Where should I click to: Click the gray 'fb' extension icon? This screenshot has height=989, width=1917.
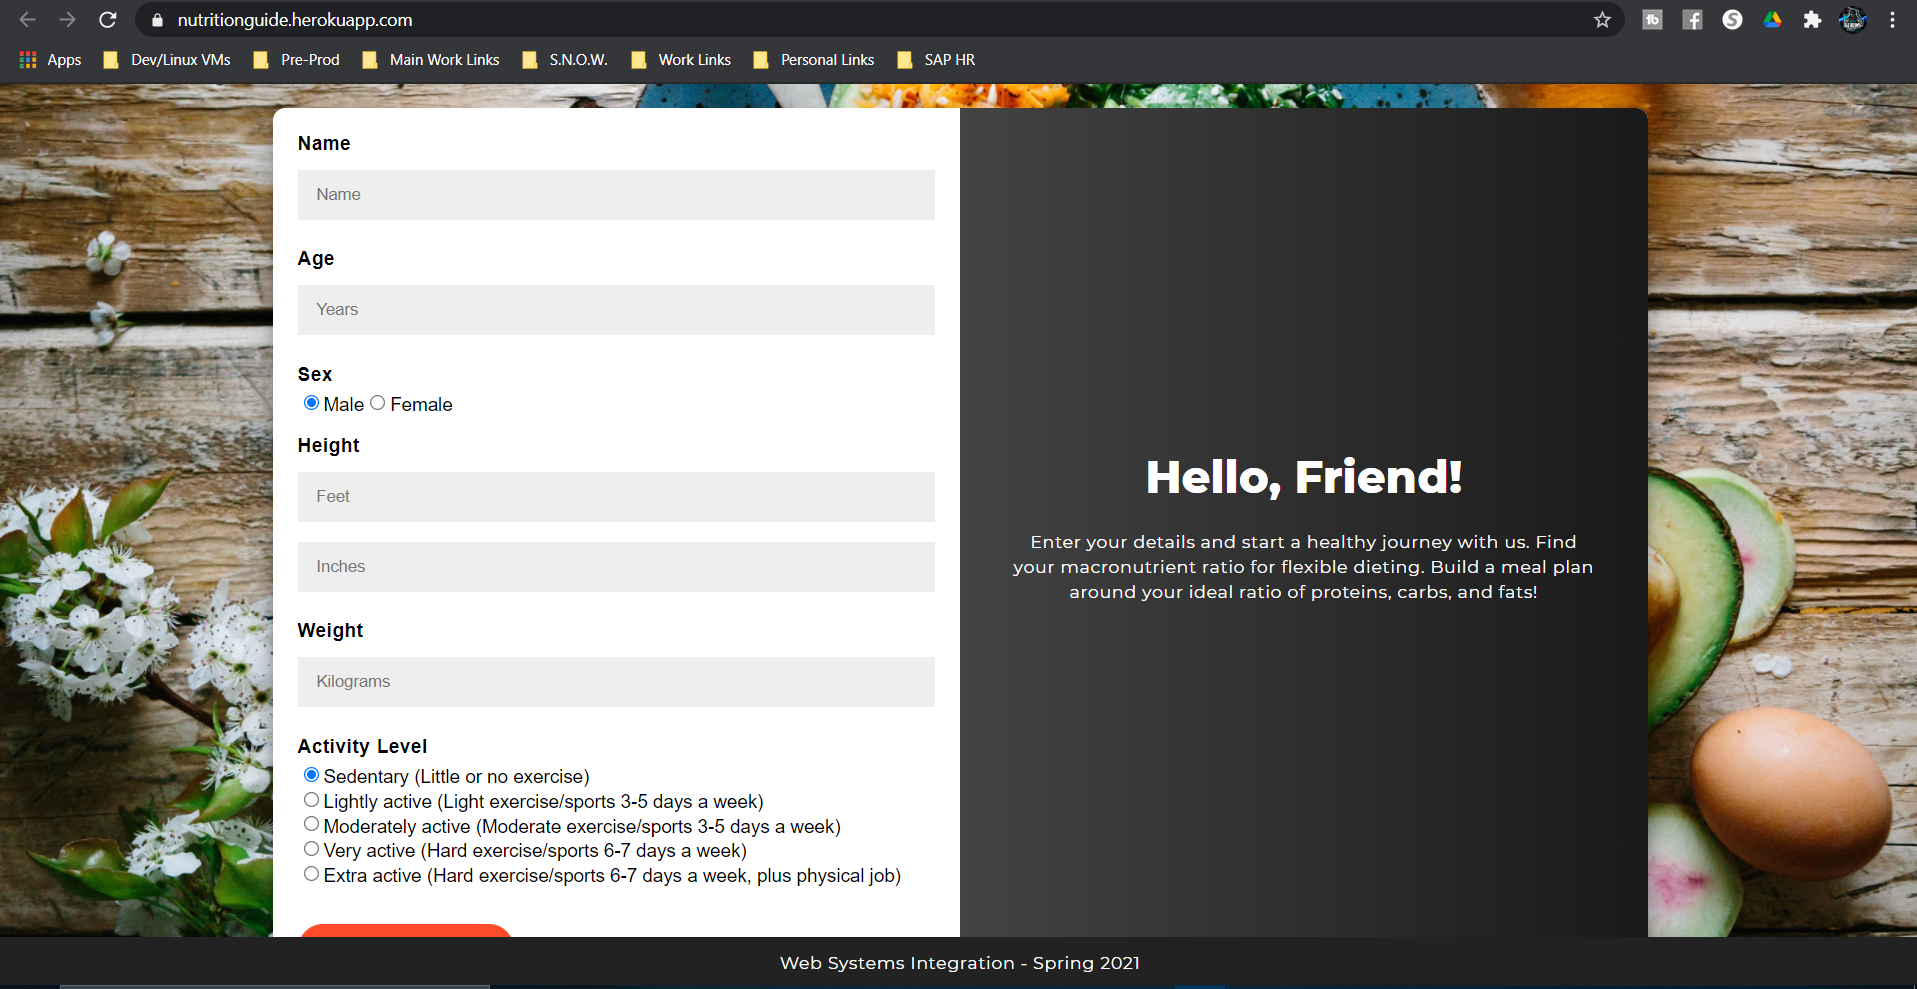pyautogui.click(x=1652, y=20)
